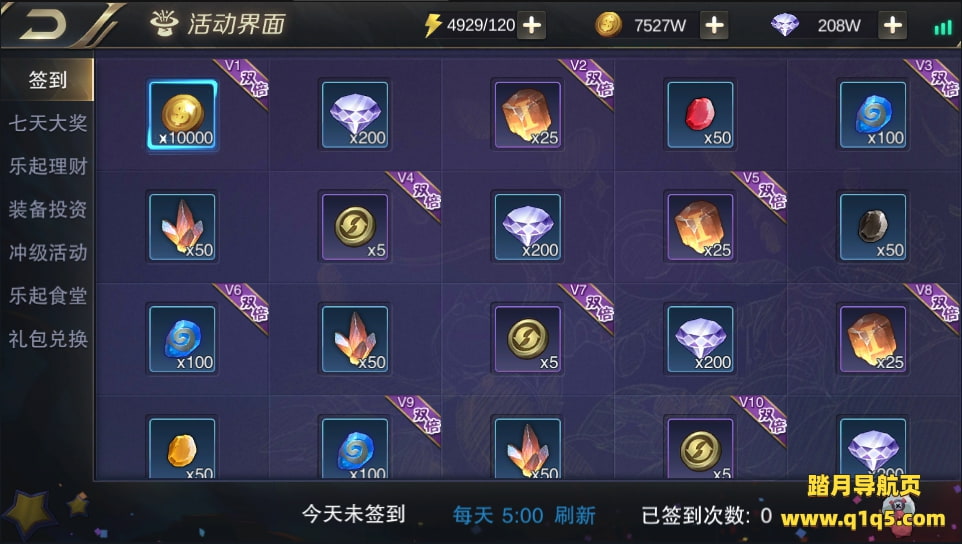962x544 pixels.
Task: Click the back arrow icon
Action: coord(43,25)
